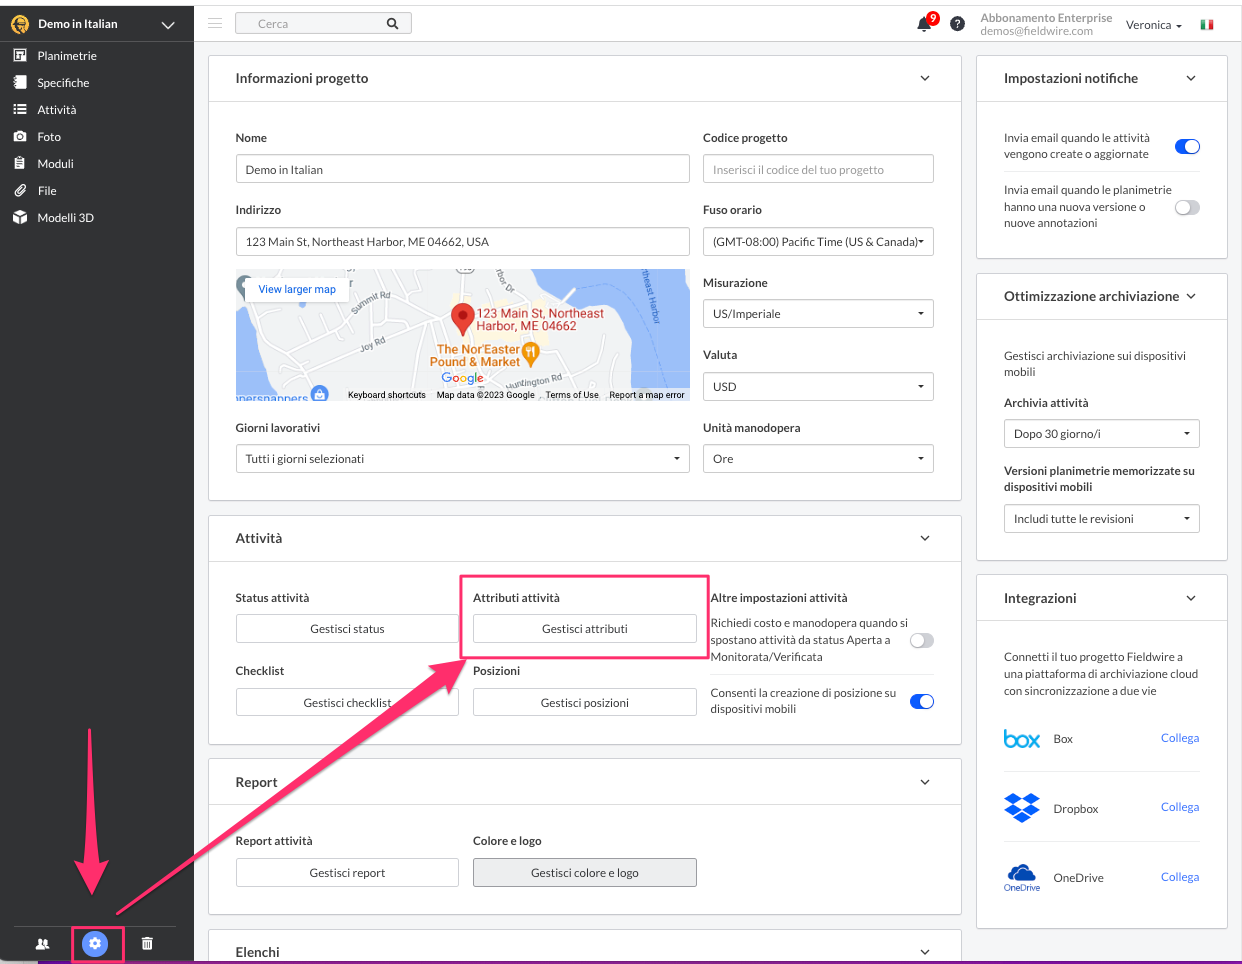Go to Modelli 3D in sidebar

(x=65, y=218)
